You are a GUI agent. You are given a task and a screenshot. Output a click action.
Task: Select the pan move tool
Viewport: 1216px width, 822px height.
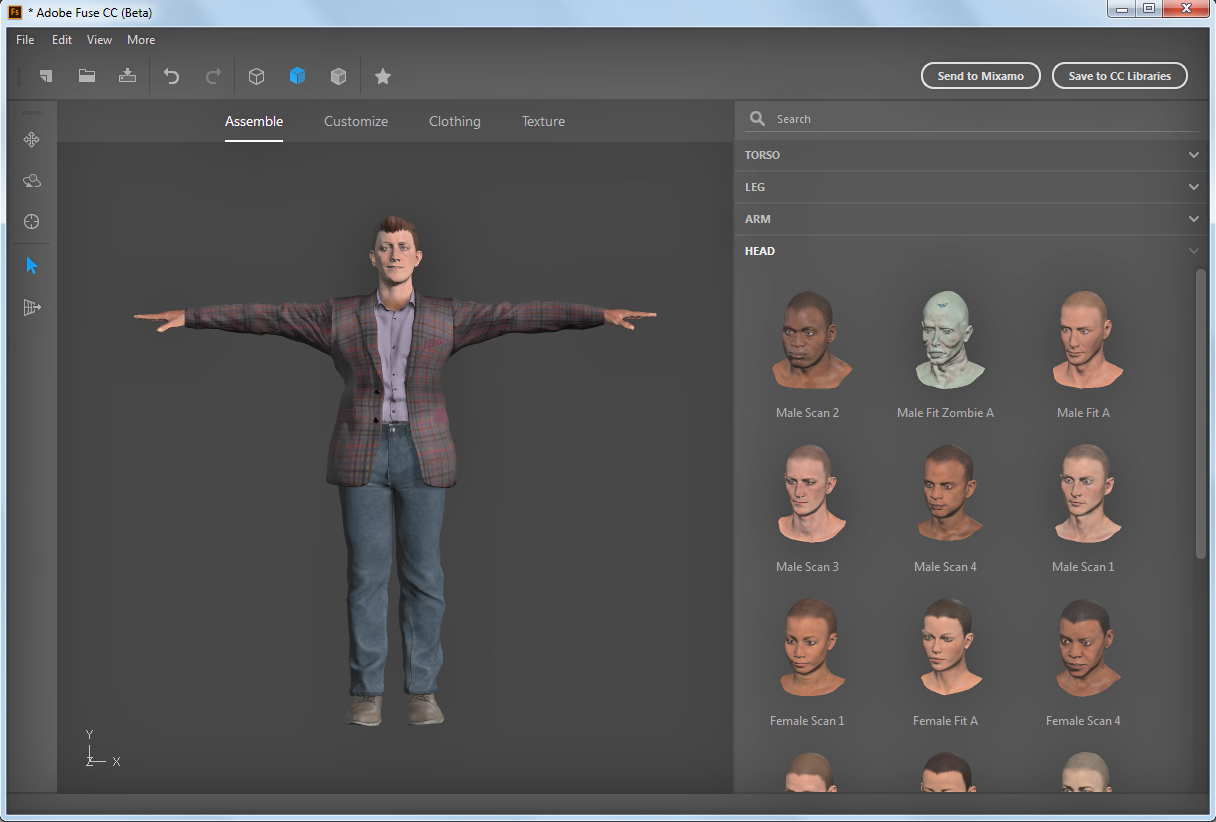(x=31, y=140)
